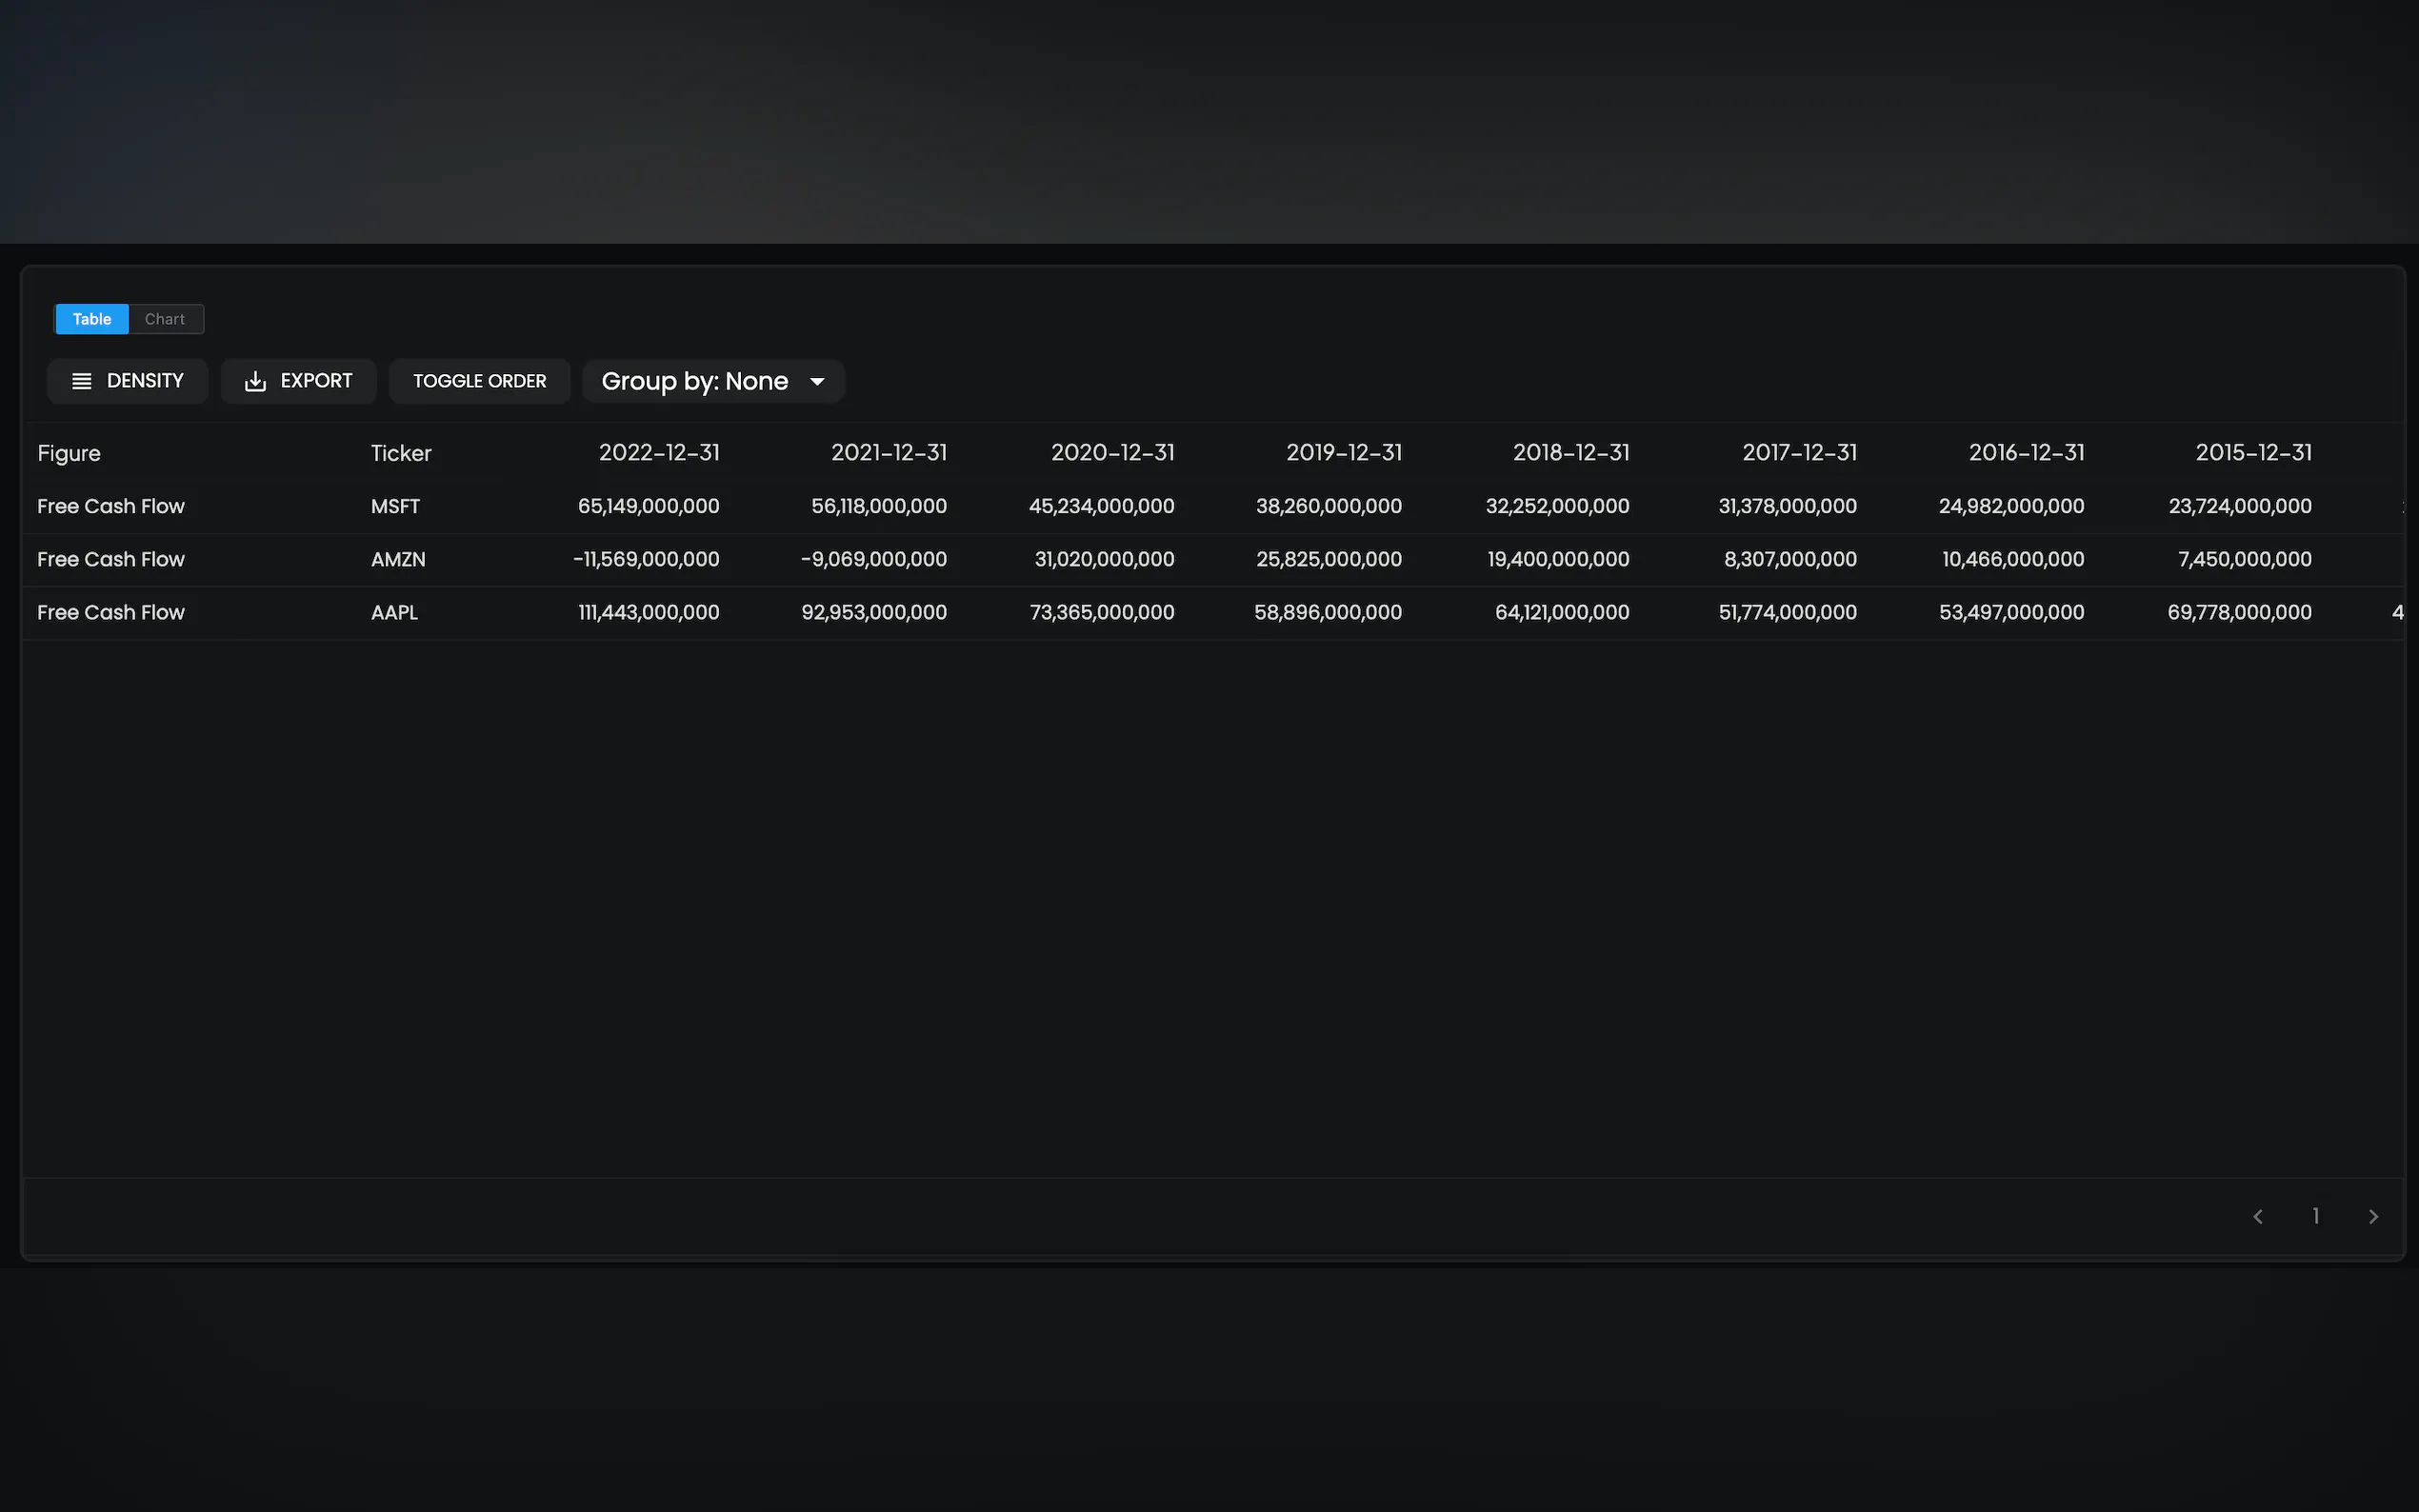The height and width of the screenshot is (1512, 2419).
Task: Click the Ticker column header
Action: tap(401, 453)
